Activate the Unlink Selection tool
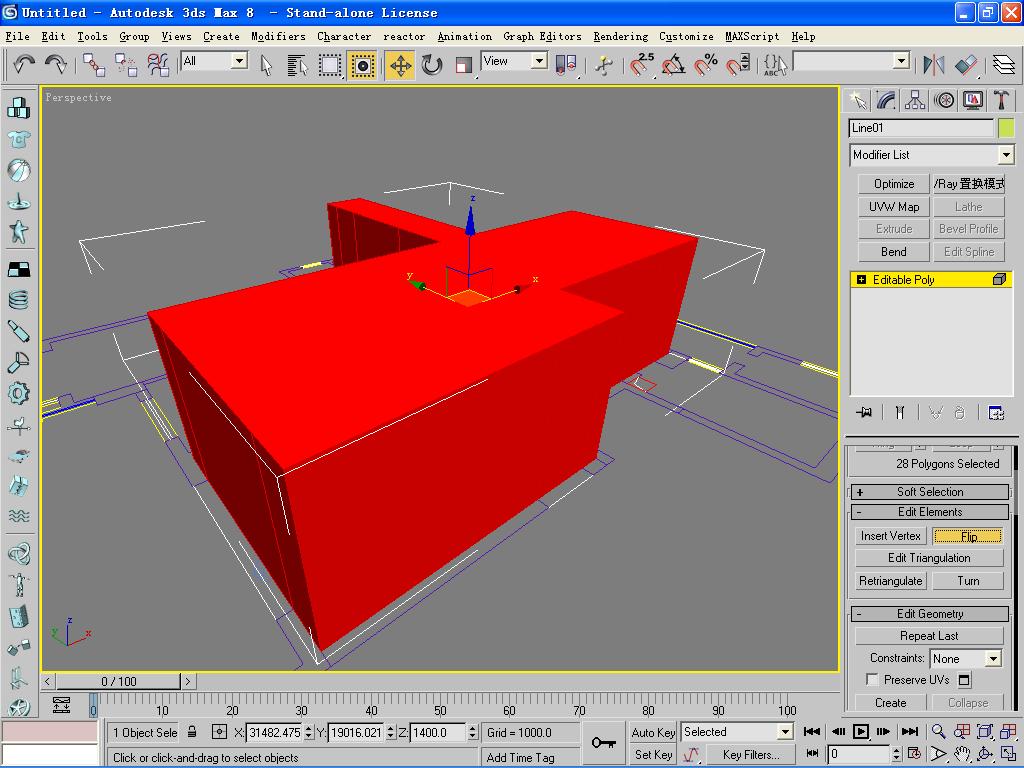Viewport: 1024px width, 768px height. (x=125, y=65)
